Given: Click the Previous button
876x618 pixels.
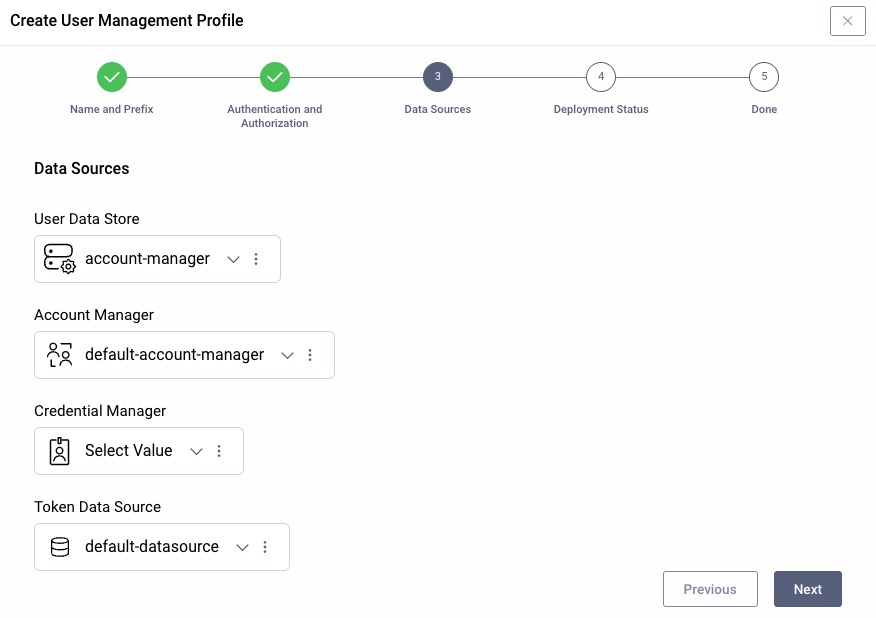Looking at the screenshot, I should (x=710, y=589).
